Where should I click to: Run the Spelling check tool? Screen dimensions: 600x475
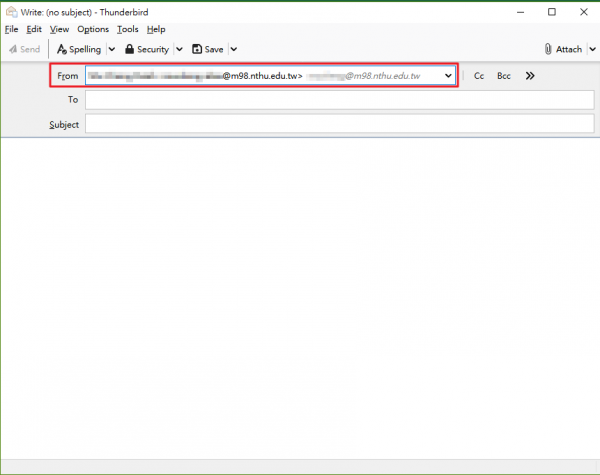point(79,49)
